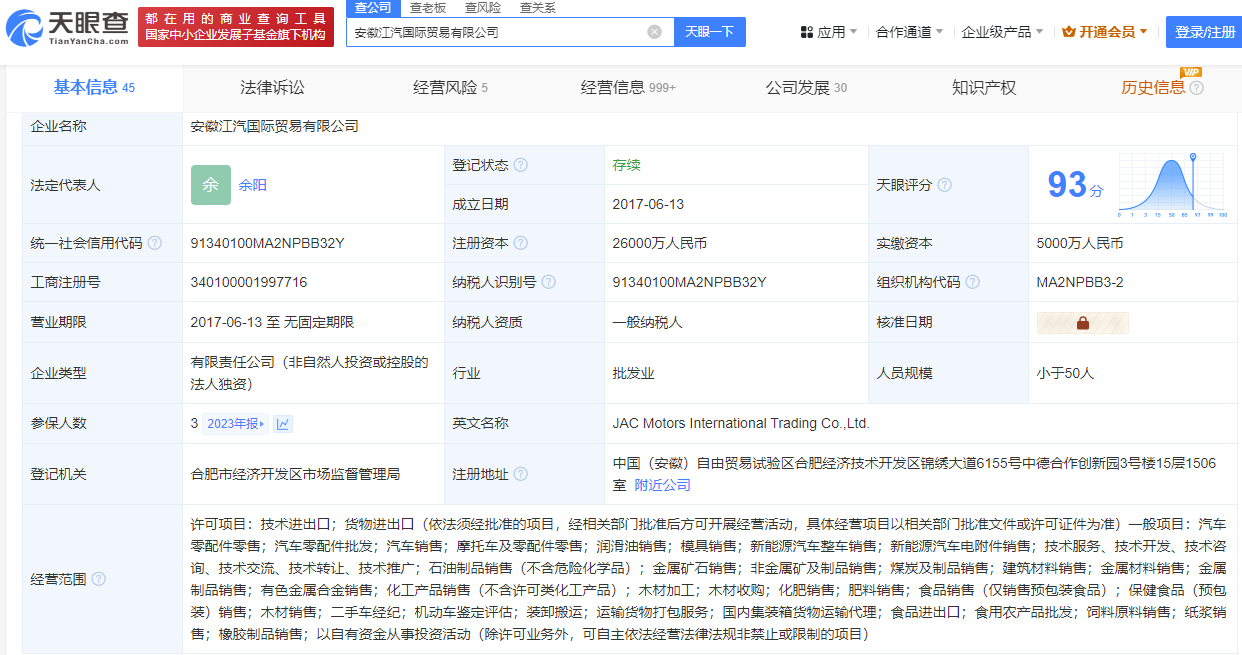Clear the search box with the X icon
The height and width of the screenshot is (655, 1242).
coord(654,32)
